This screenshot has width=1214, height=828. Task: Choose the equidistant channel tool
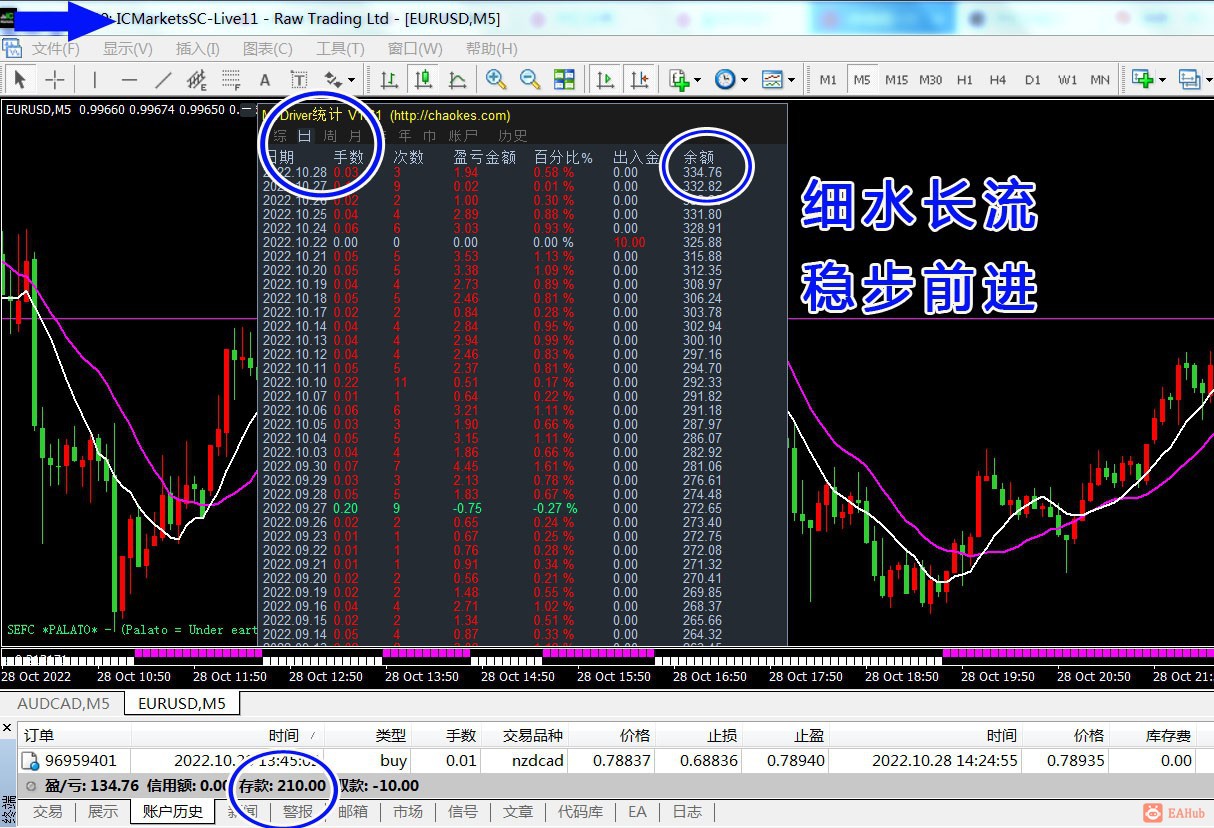click(197, 80)
